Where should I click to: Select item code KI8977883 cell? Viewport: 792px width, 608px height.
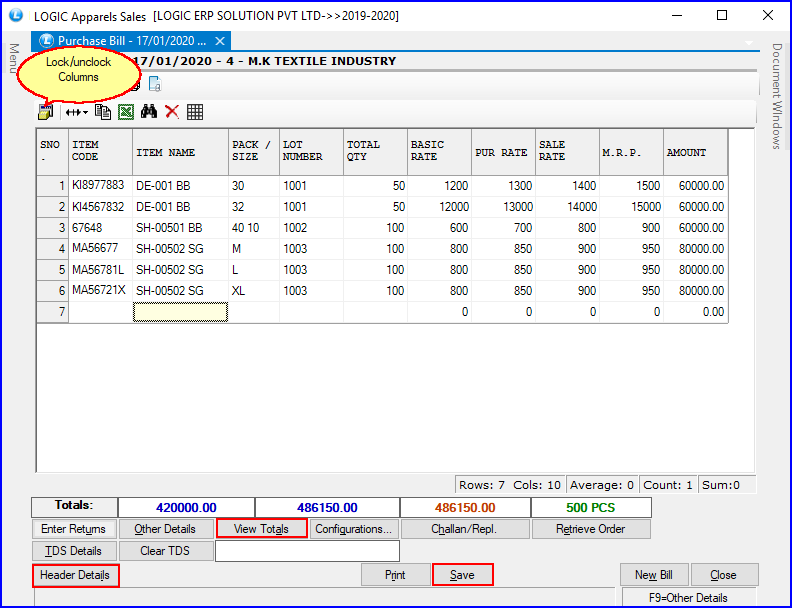(101, 185)
